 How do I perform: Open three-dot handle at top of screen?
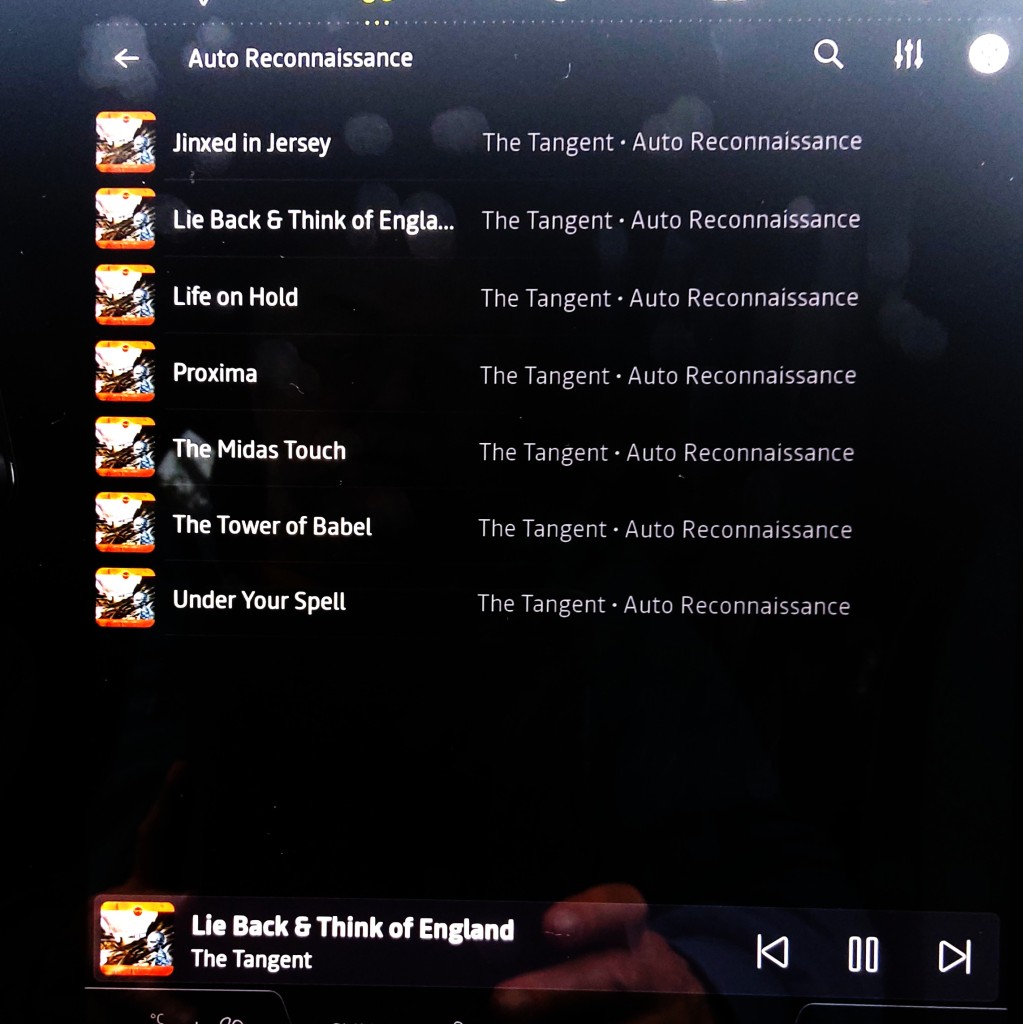pyautogui.click(x=377, y=23)
